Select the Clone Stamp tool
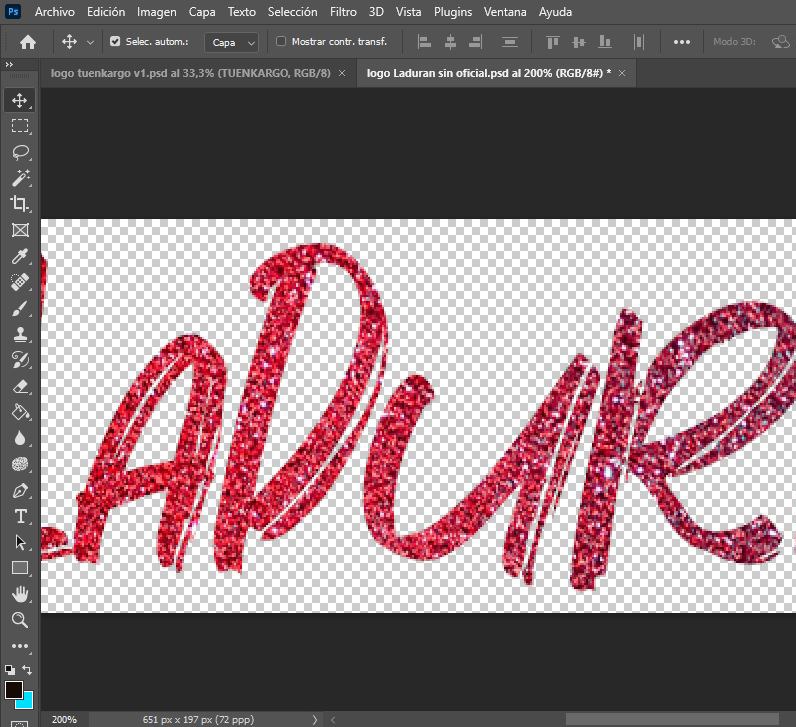 (x=20, y=334)
